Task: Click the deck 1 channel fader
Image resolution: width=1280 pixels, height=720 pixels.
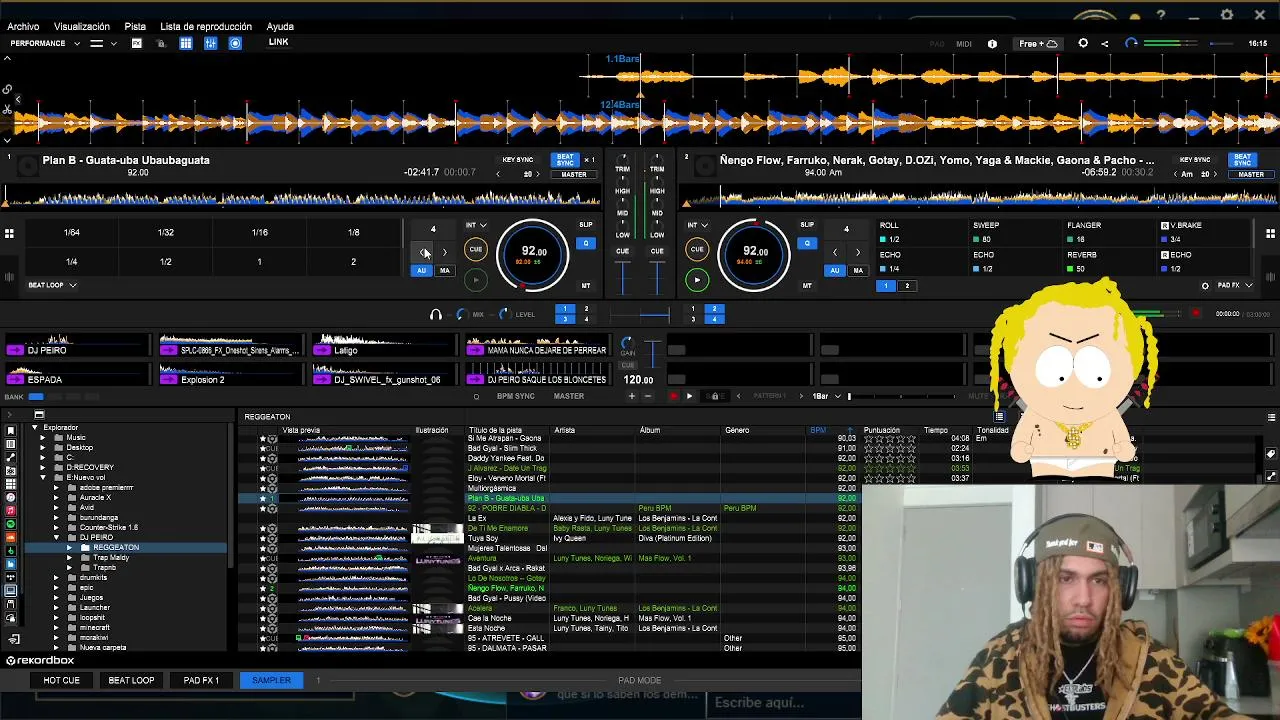Action: (x=623, y=280)
